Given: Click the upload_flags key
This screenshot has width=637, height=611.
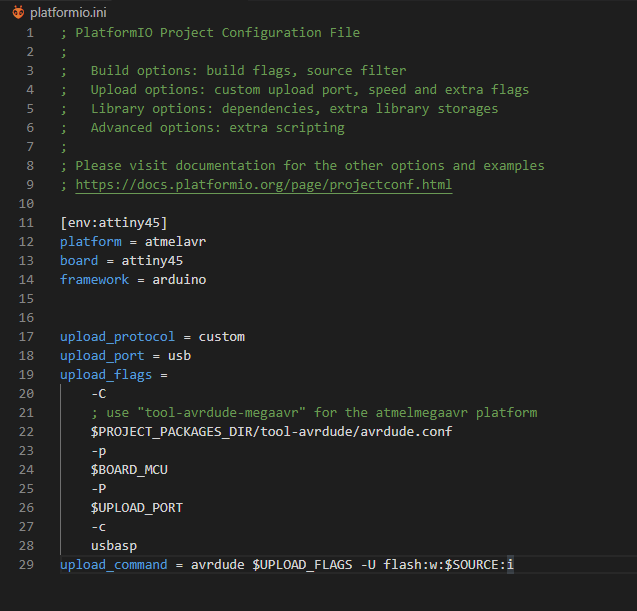Looking at the screenshot, I should point(106,375).
